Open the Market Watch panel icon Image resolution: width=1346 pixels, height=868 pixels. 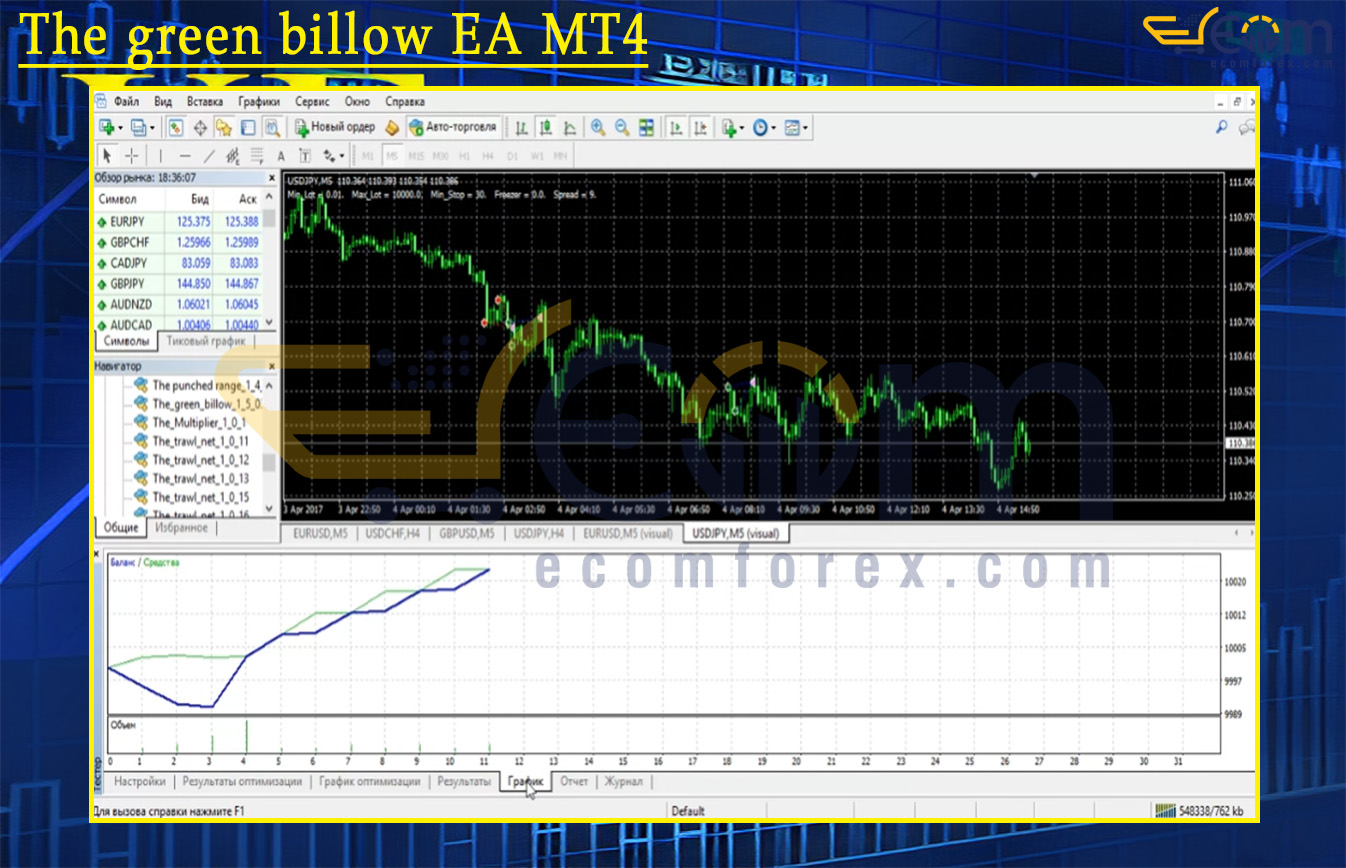pos(176,128)
